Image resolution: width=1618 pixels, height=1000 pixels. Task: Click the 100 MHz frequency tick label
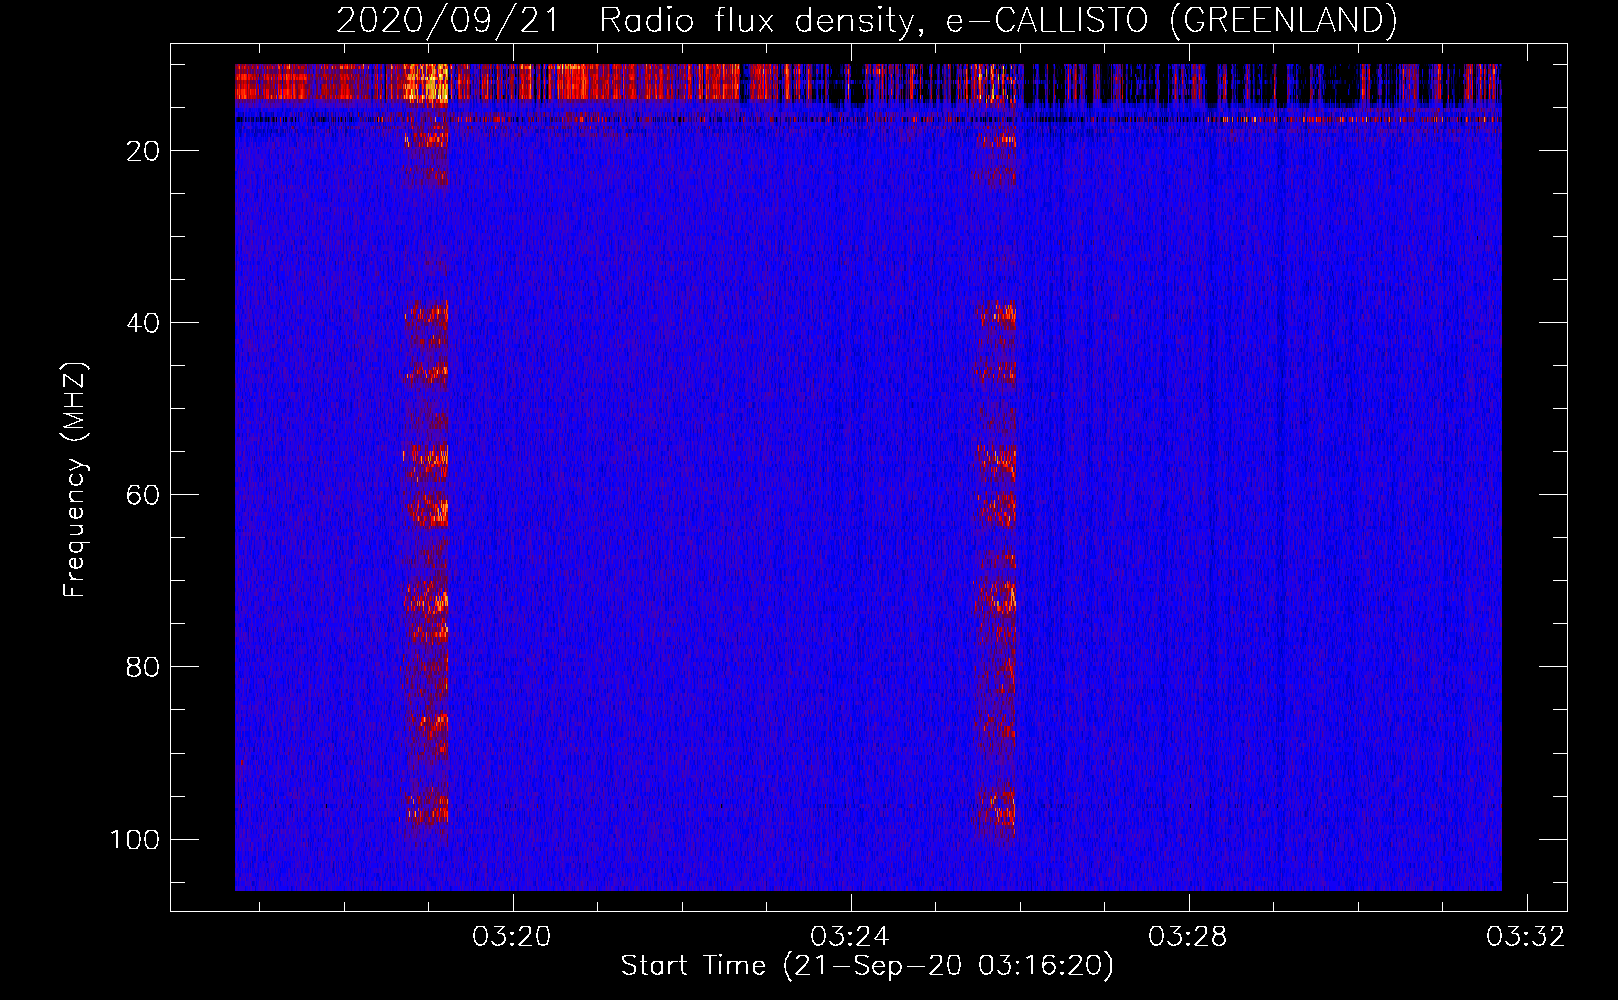tap(135, 839)
